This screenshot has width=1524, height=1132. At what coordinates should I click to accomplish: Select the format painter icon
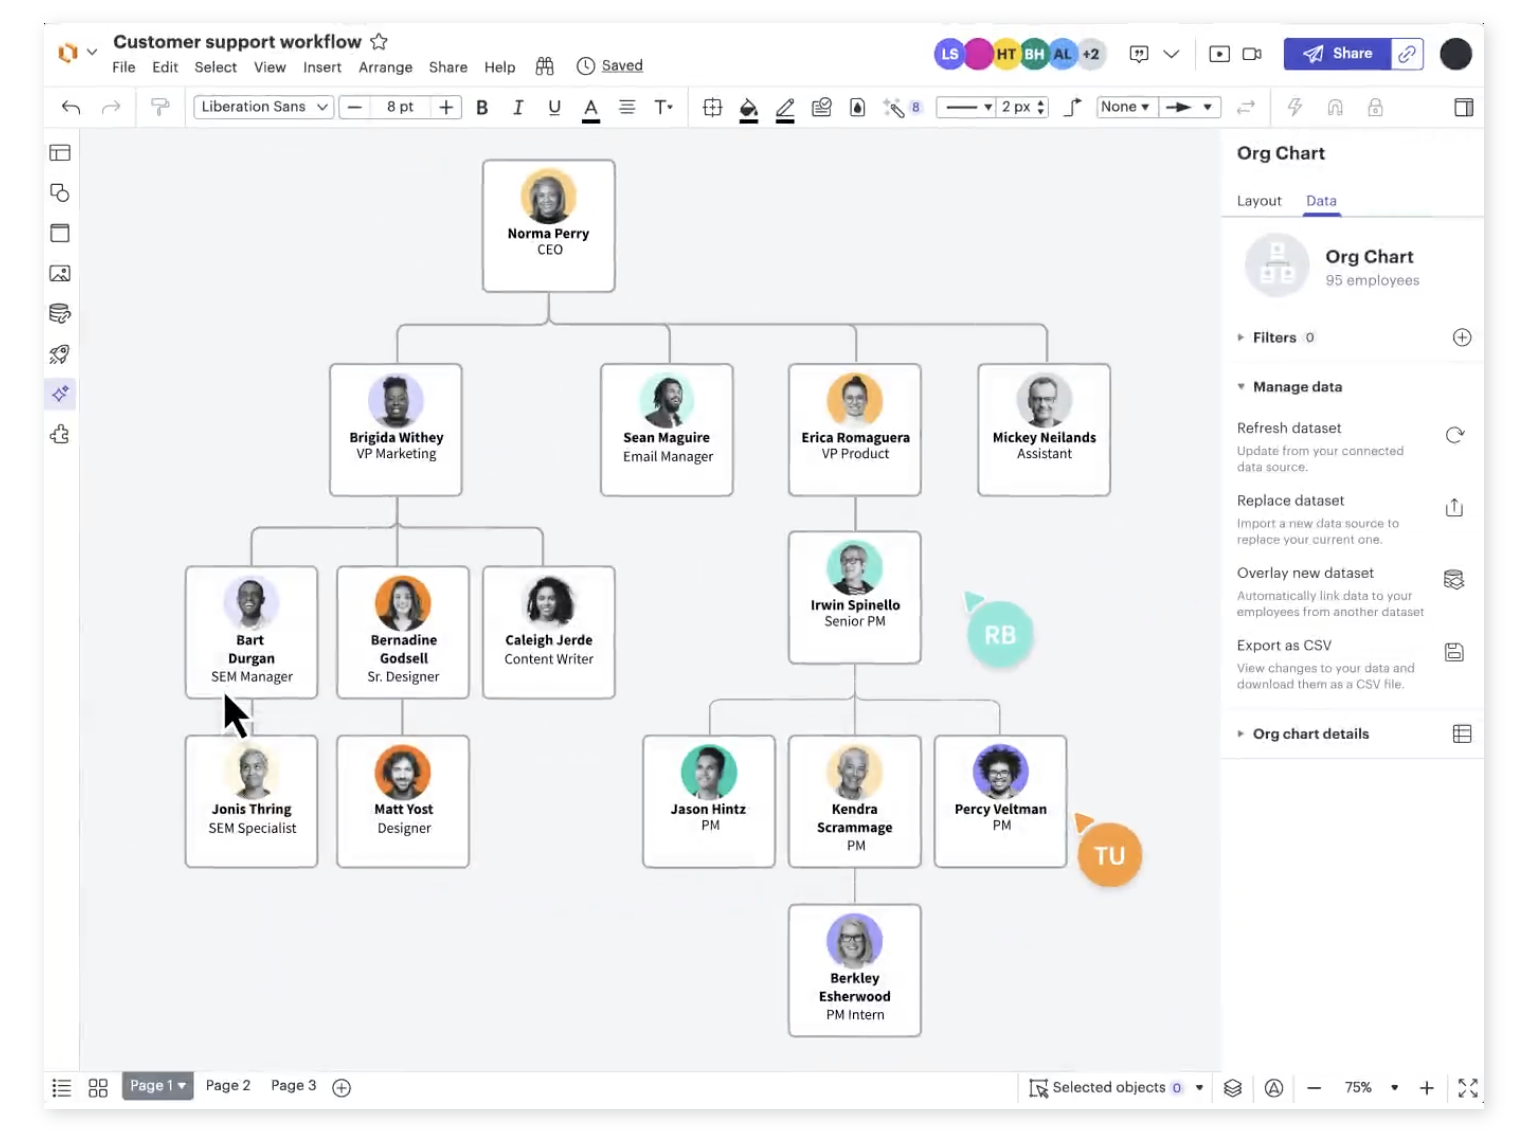tap(160, 107)
